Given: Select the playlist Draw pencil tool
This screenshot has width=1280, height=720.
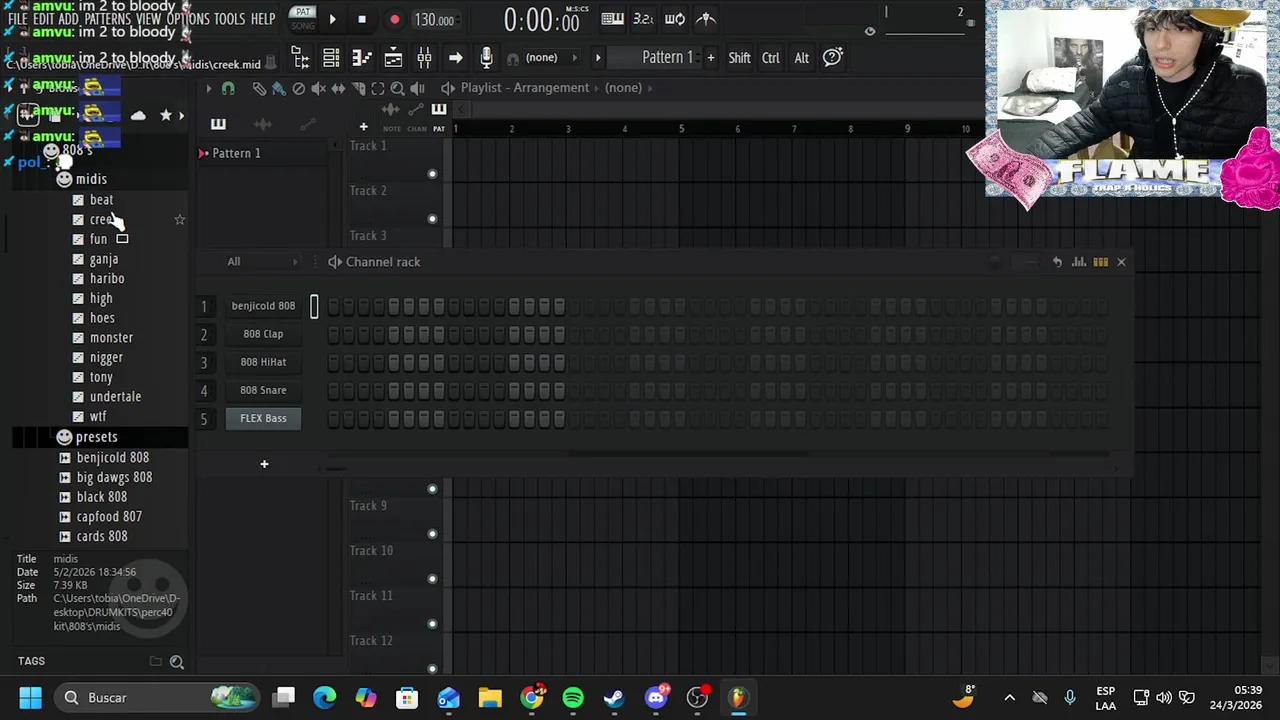Looking at the screenshot, I should pyautogui.click(x=259, y=88).
